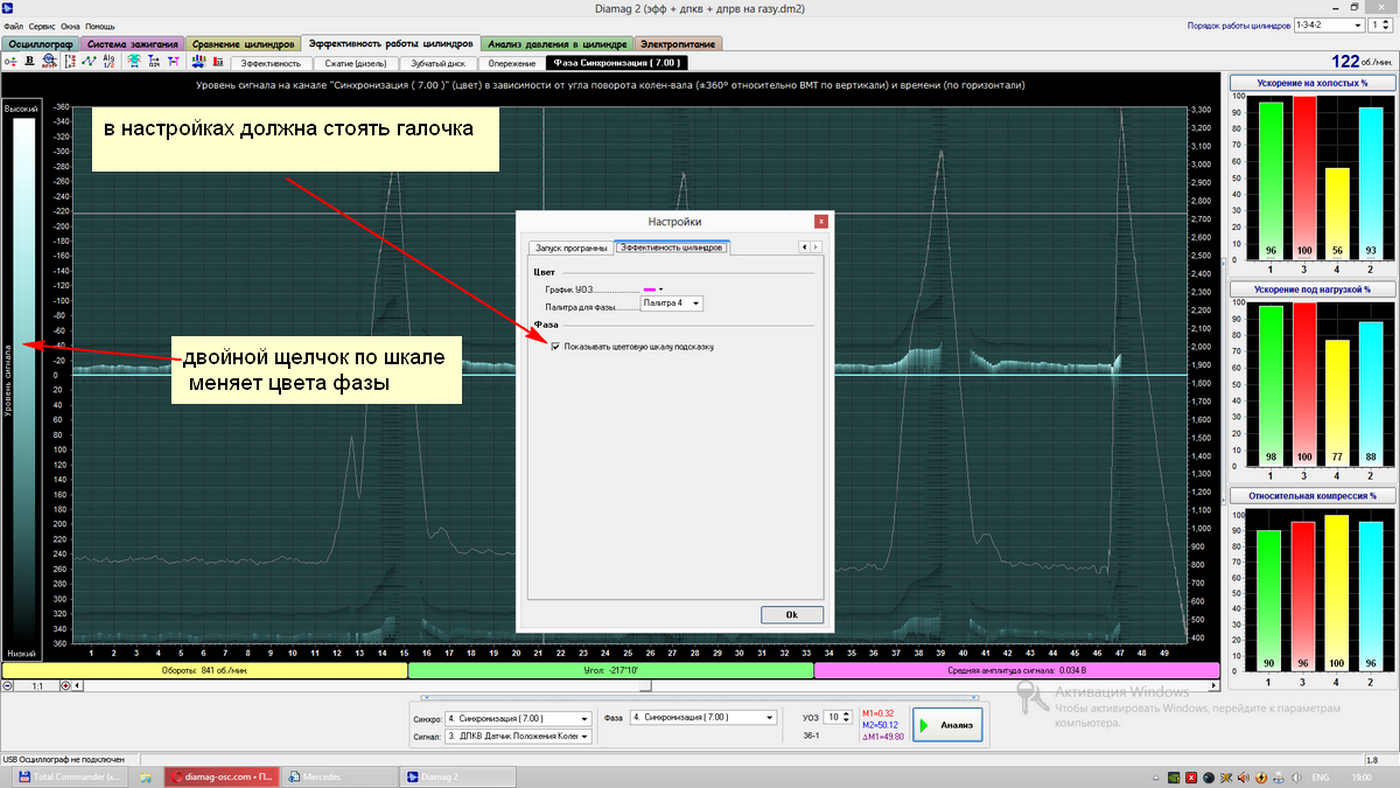Select the Эффективность sub-tab
Image resolution: width=1400 pixels, height=788 pixels.
[271, 63]
